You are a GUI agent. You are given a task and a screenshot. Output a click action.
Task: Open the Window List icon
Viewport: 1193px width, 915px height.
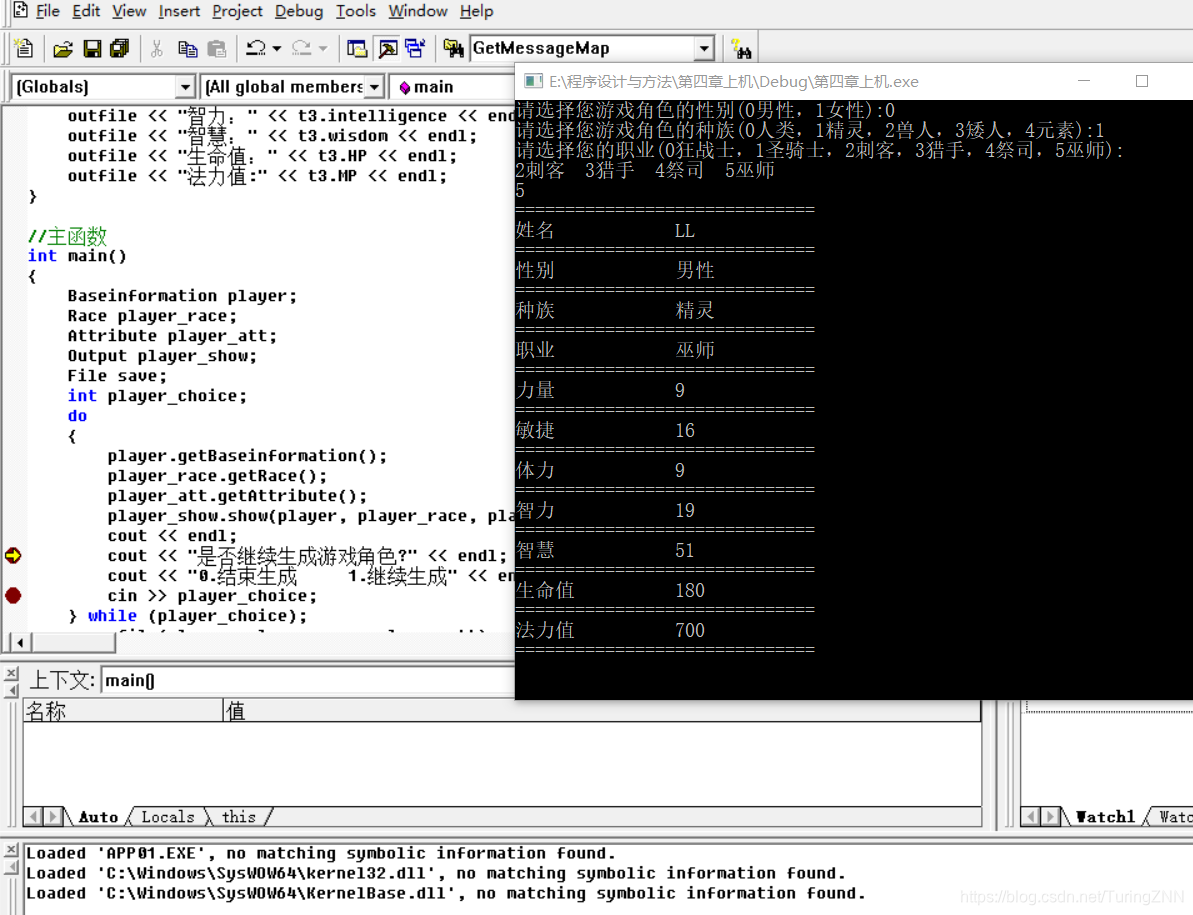pyautogui.click(x=415, y=49)
